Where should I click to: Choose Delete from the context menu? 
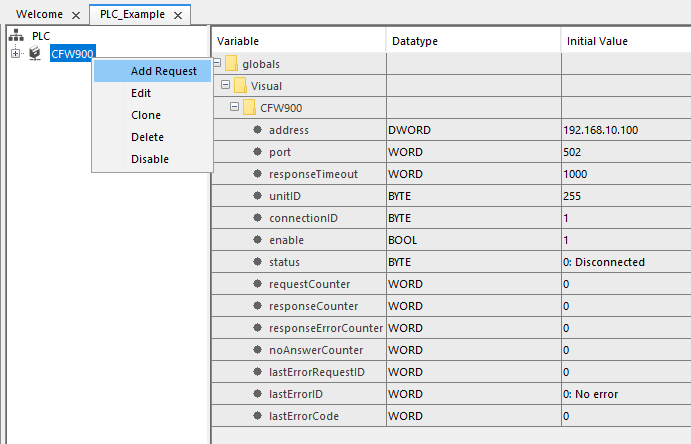(147, 137)
